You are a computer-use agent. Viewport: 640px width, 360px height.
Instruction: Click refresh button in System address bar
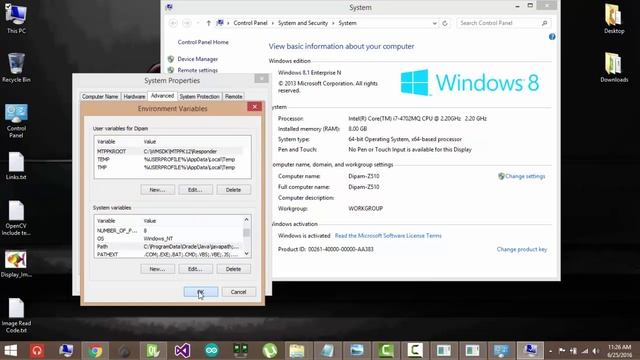tap(445, 23)
